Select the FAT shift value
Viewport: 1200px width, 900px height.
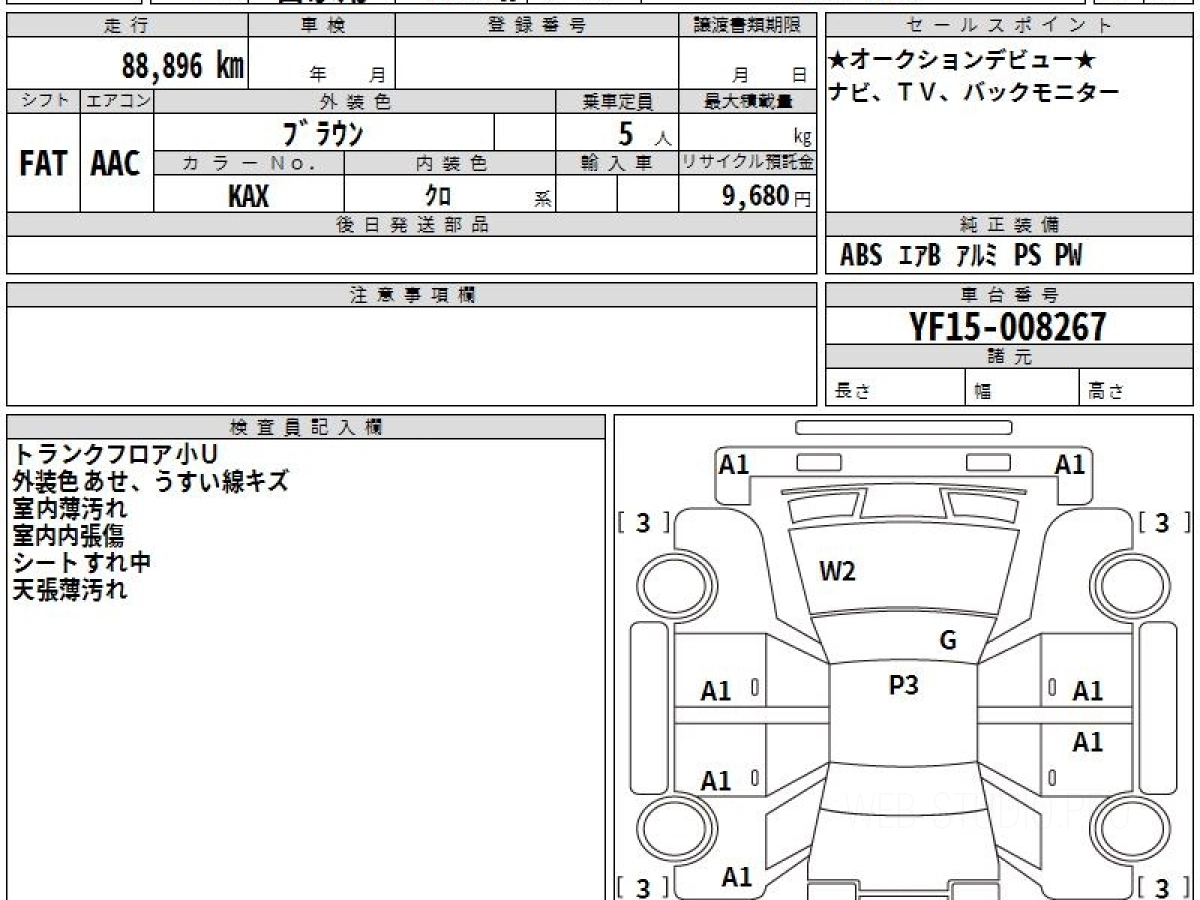pyautogui.click(x=43, y=163)
